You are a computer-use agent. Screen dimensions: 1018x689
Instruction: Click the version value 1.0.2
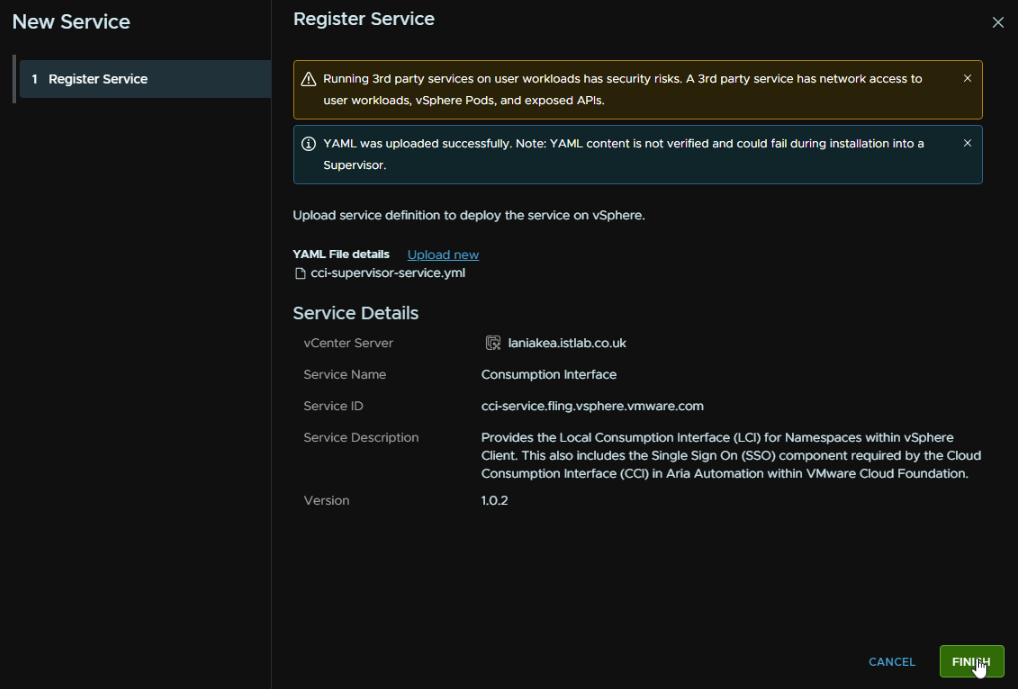494,501
